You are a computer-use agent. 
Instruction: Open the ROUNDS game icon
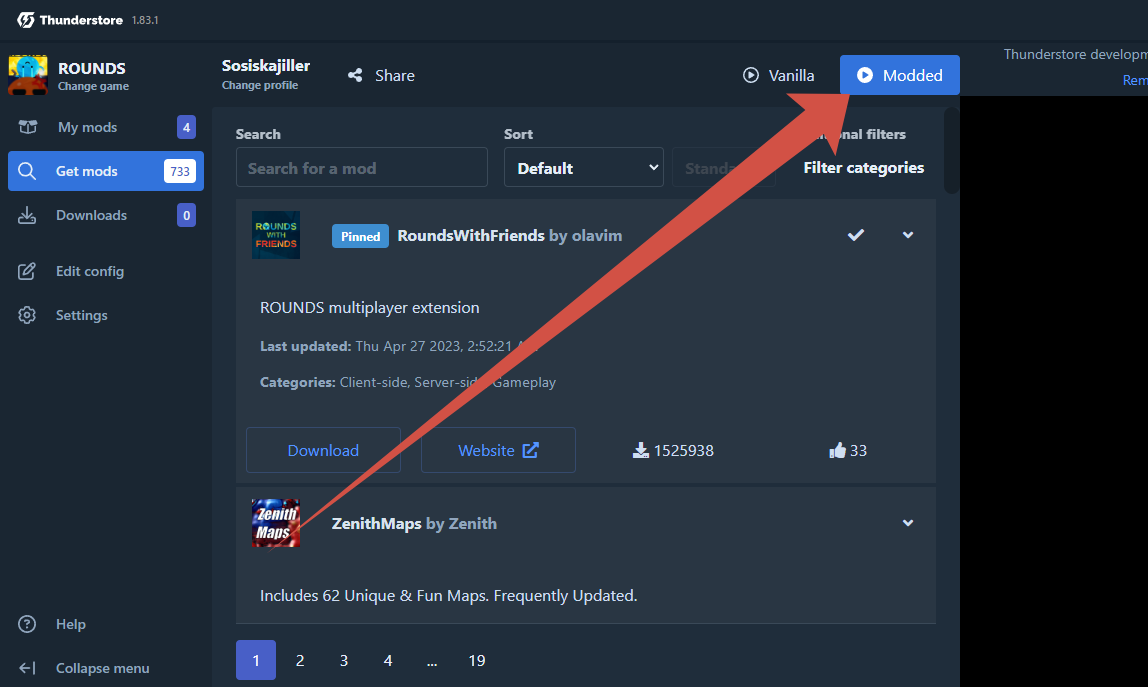[x=28, y=75]
